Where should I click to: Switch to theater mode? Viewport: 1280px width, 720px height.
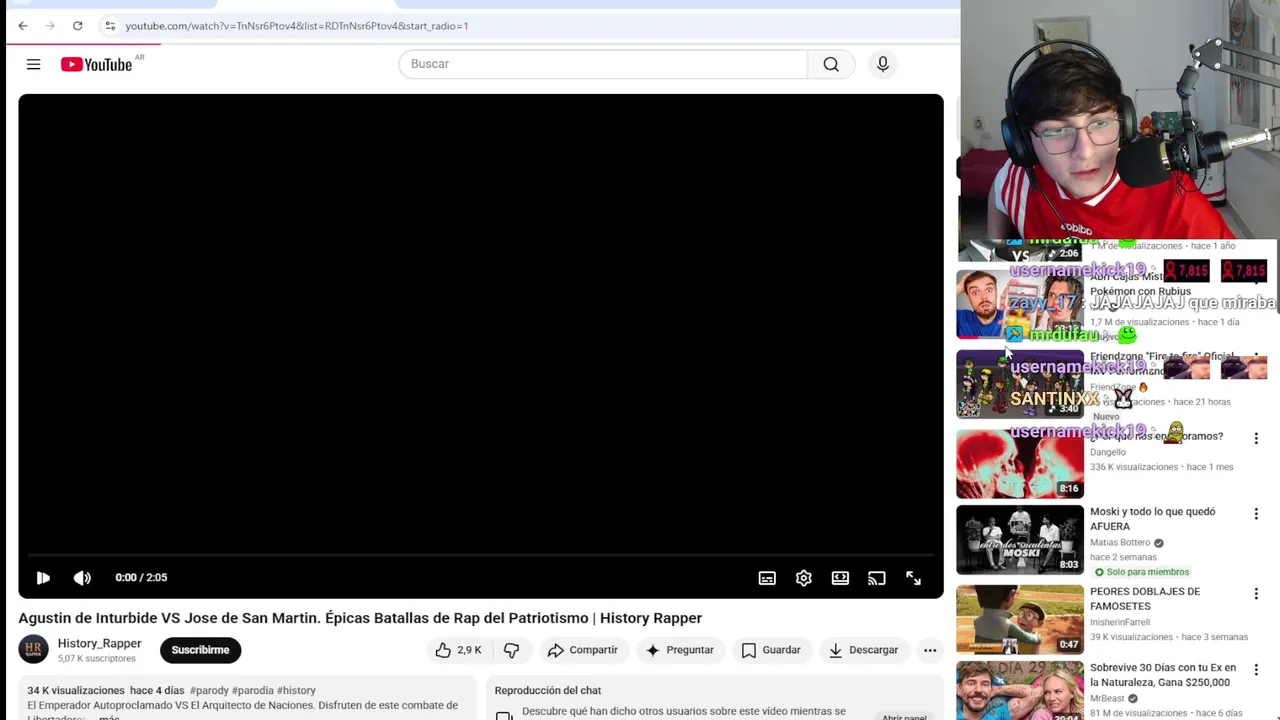tap(840, 578)
